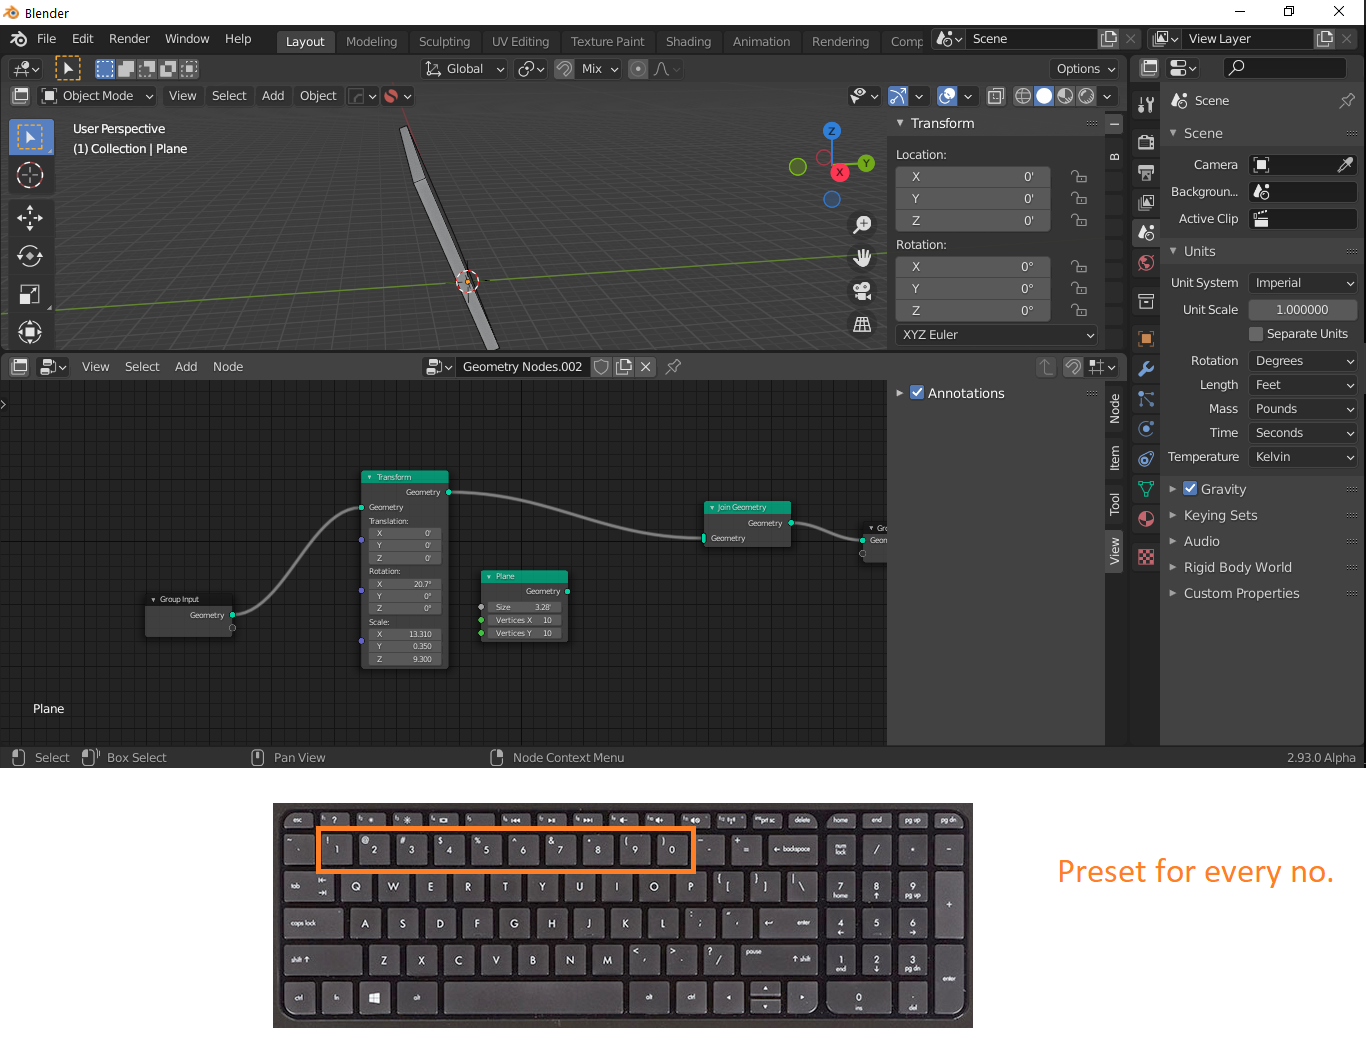1366x1052 pixels.
Task: Switch to the Sculpting workspace tab
Action: click(444, 41)
